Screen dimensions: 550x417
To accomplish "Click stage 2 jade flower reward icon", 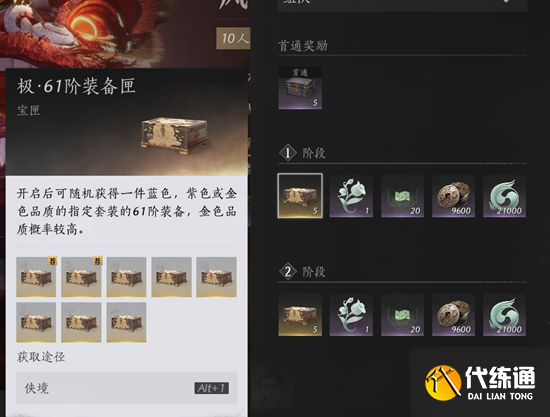I will tap(351, 315).
